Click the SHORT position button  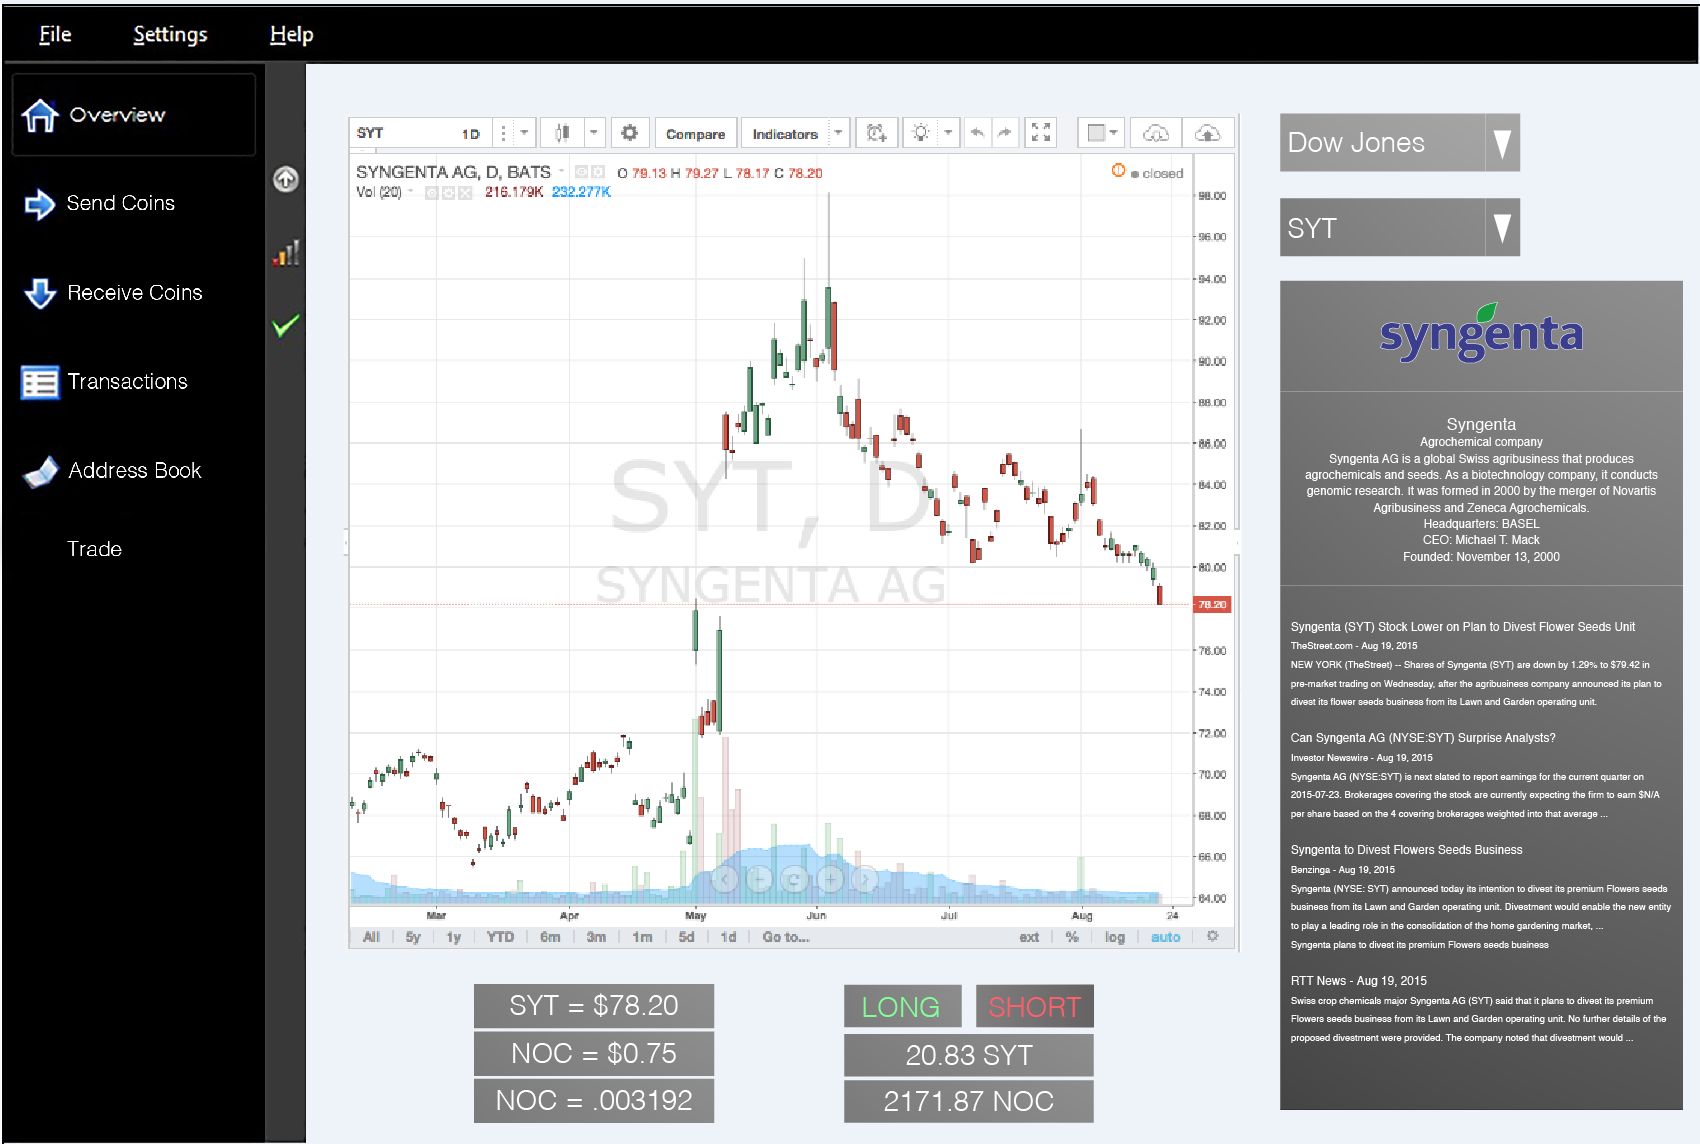(x=1035, y=1006)
